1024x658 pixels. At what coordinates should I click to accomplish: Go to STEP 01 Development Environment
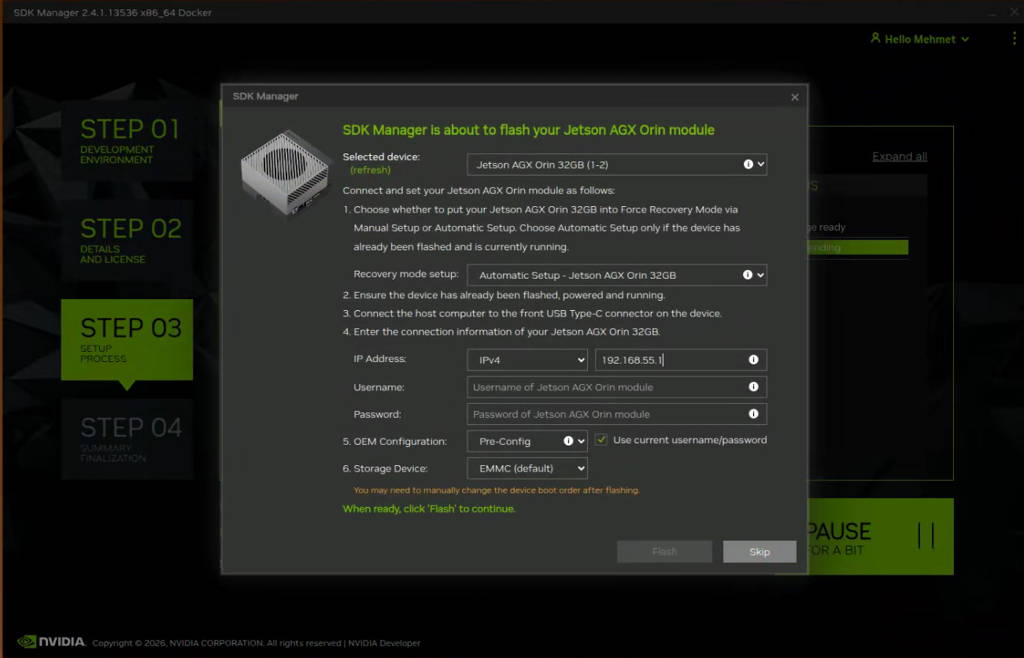pyautogui.click(x=127, y=140)
